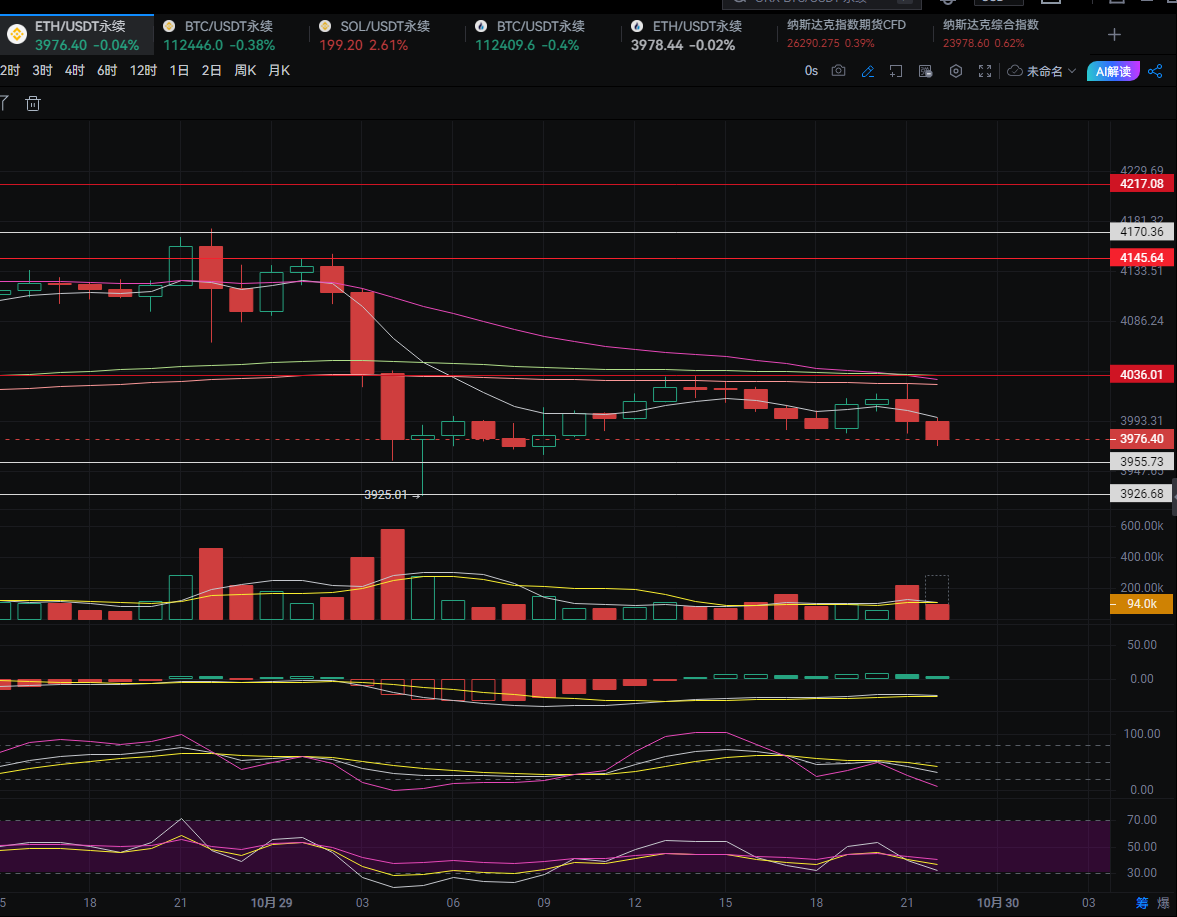Click the 0s countdown label
This screenshot has width=1177, height=917.
[x=811, y=71]
